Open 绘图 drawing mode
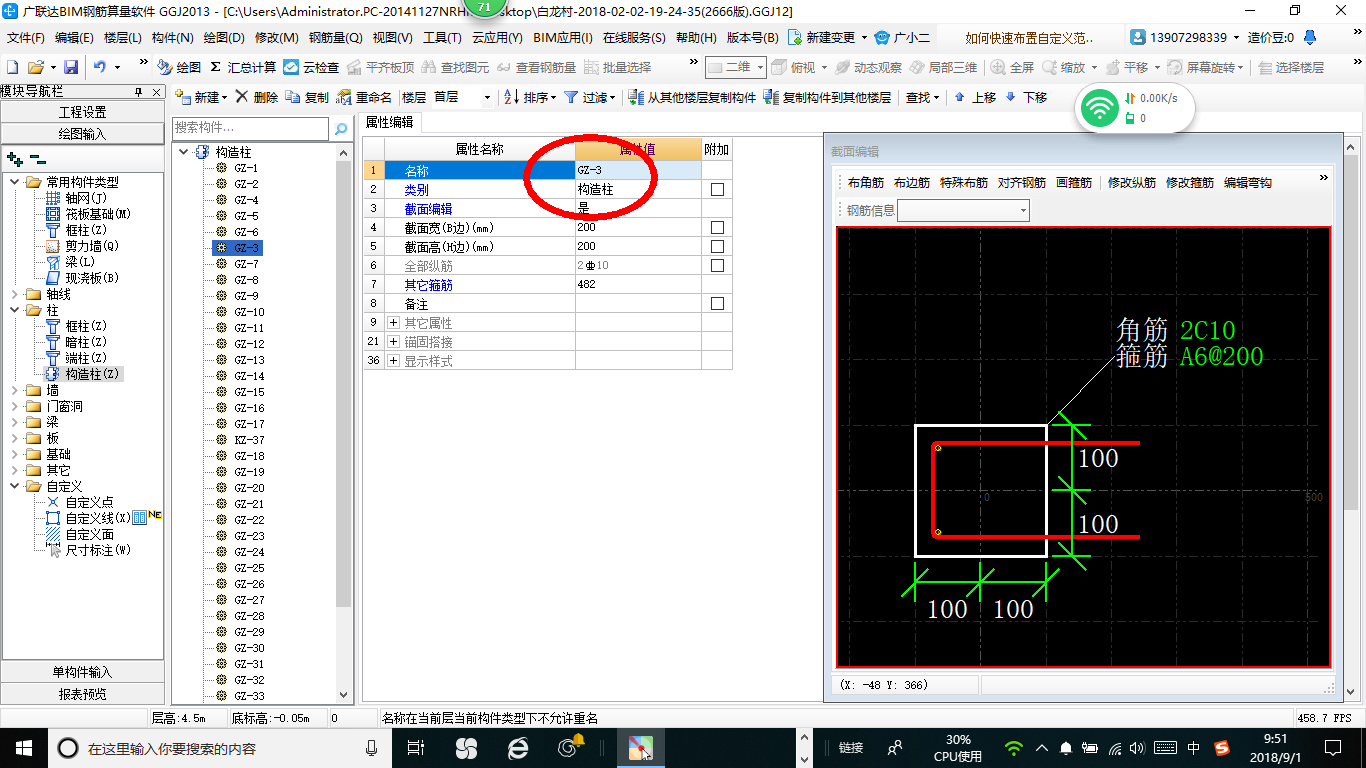Viewport: 1366px width, 768px height. (180, 67)
